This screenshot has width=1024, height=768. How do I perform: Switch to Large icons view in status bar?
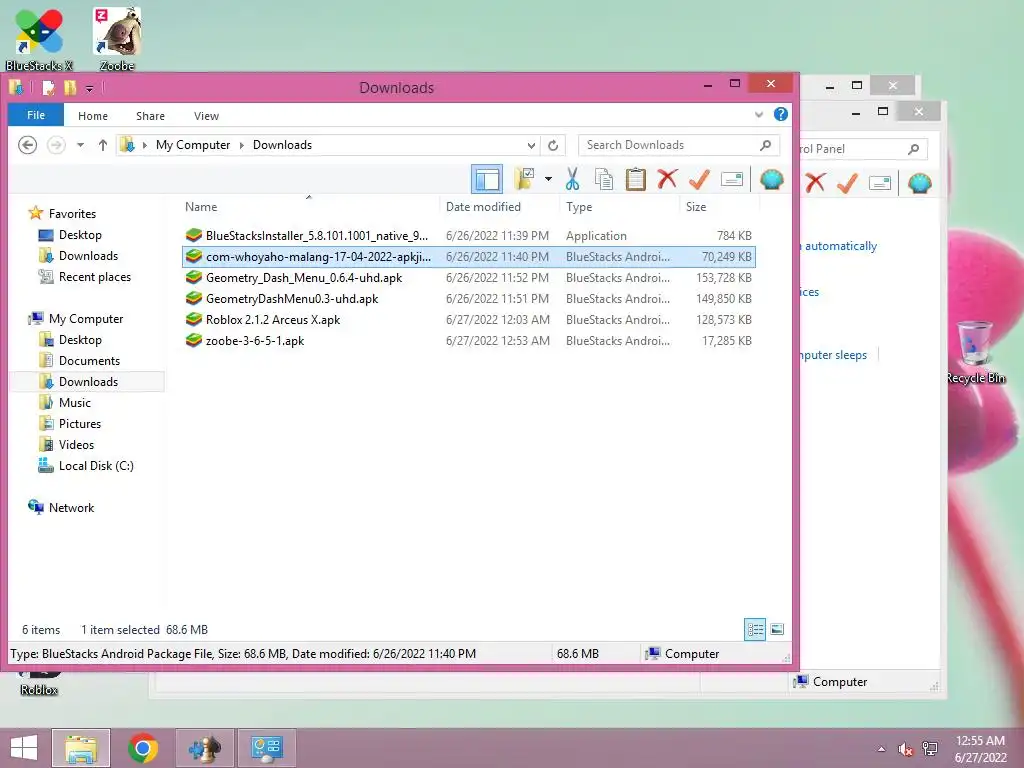pos(777,630)
